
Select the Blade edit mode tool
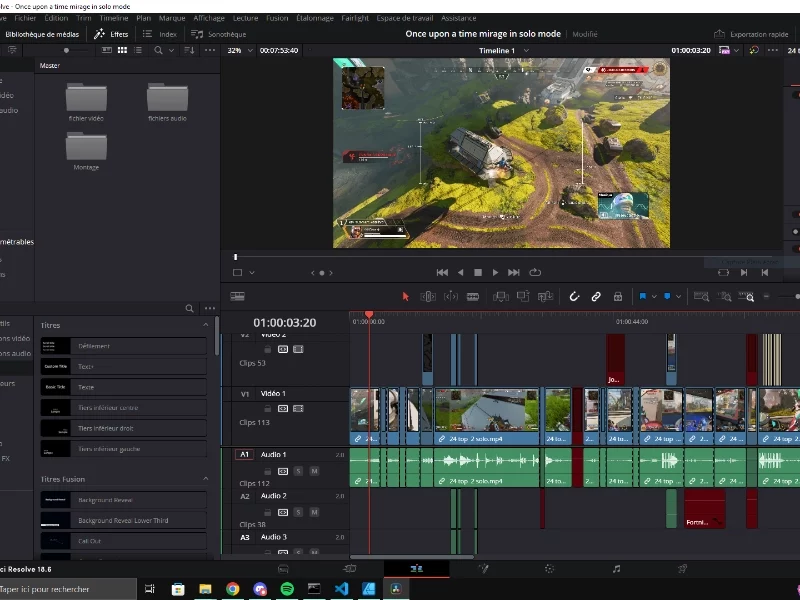[473, 296]
